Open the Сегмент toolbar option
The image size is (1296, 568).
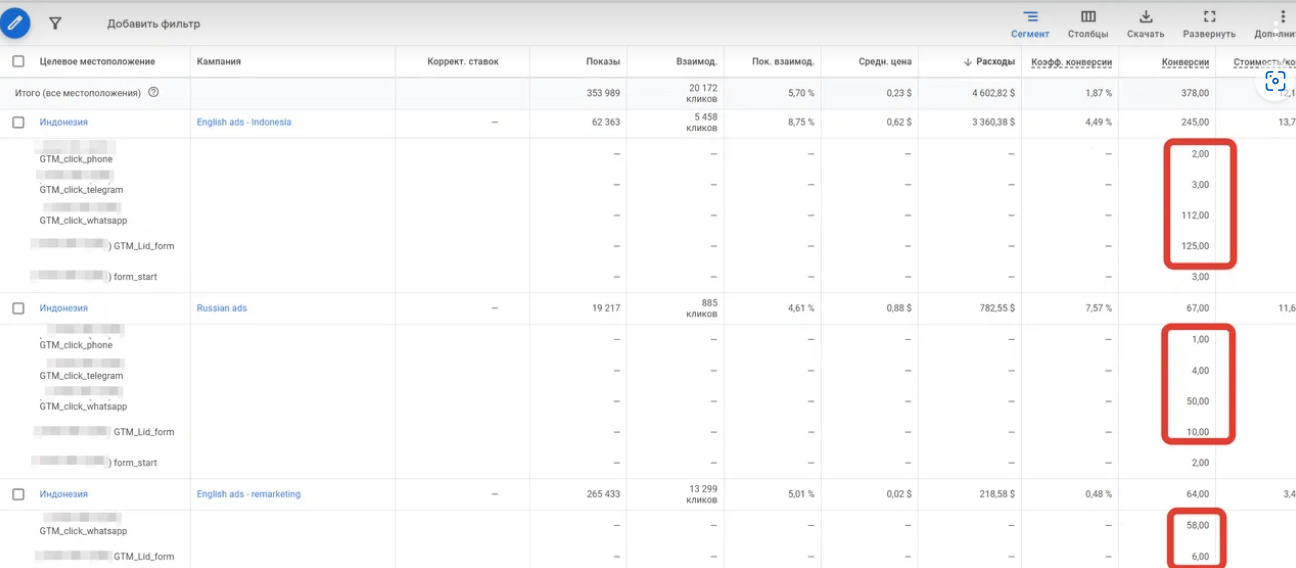click(1030, 24)
